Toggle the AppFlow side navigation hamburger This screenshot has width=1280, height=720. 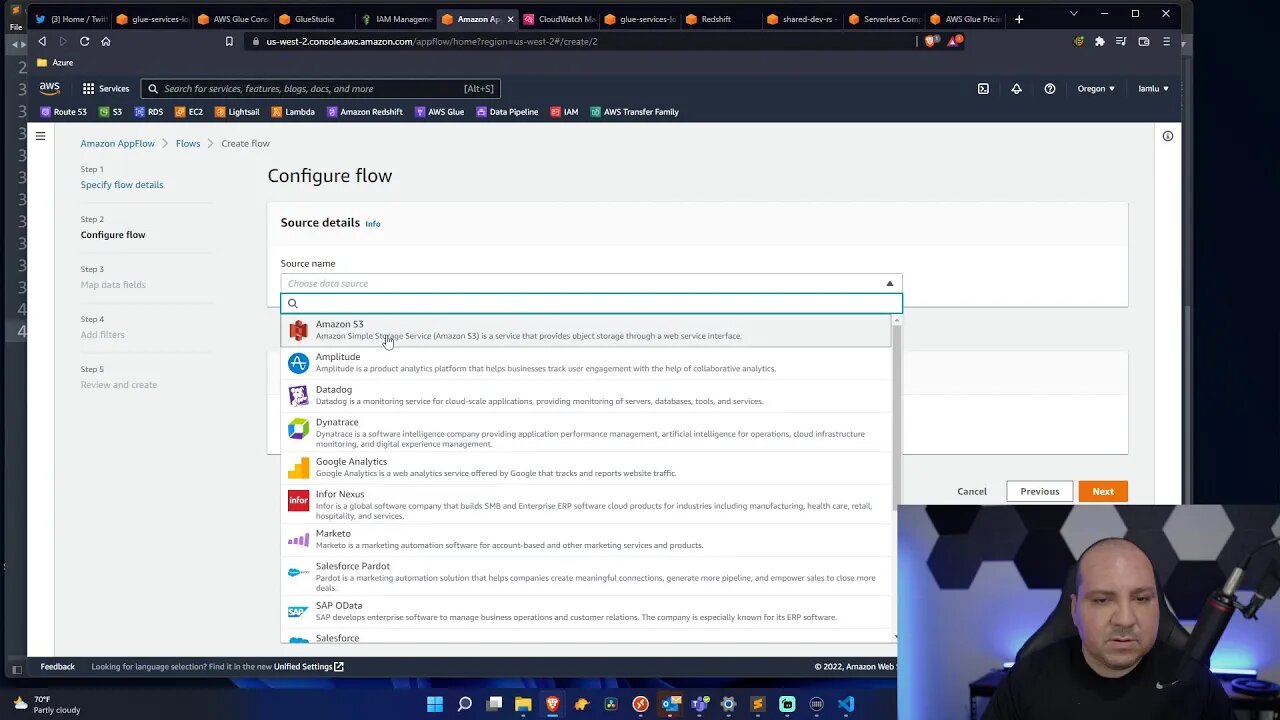(x=40, y=136)
